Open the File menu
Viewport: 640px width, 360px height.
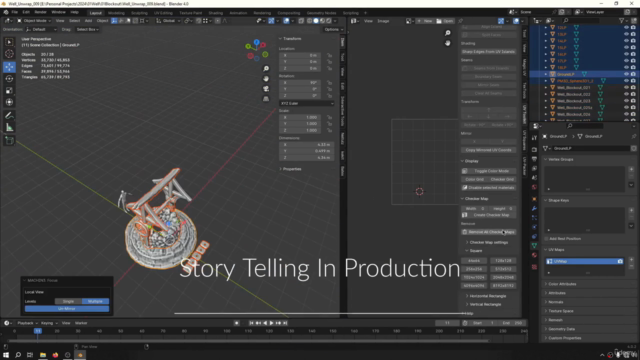coord(15,12)
